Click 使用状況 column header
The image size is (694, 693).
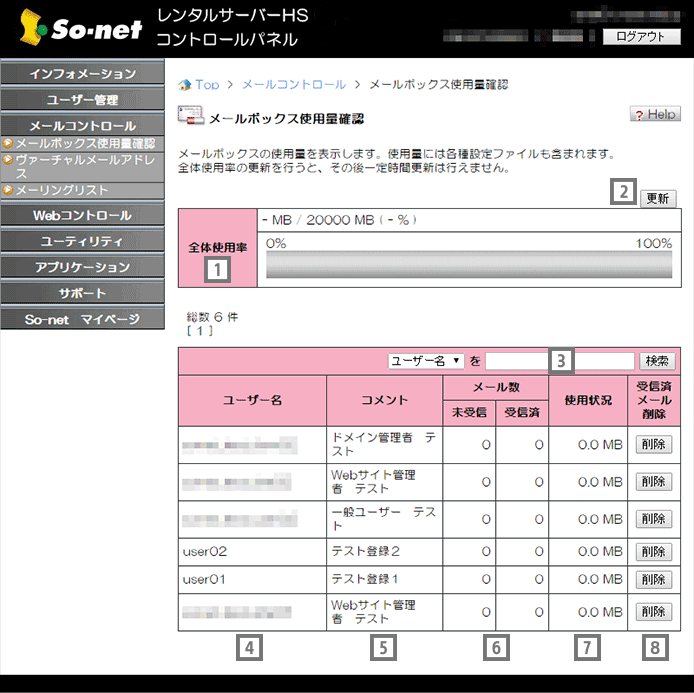tap(588, 400)
